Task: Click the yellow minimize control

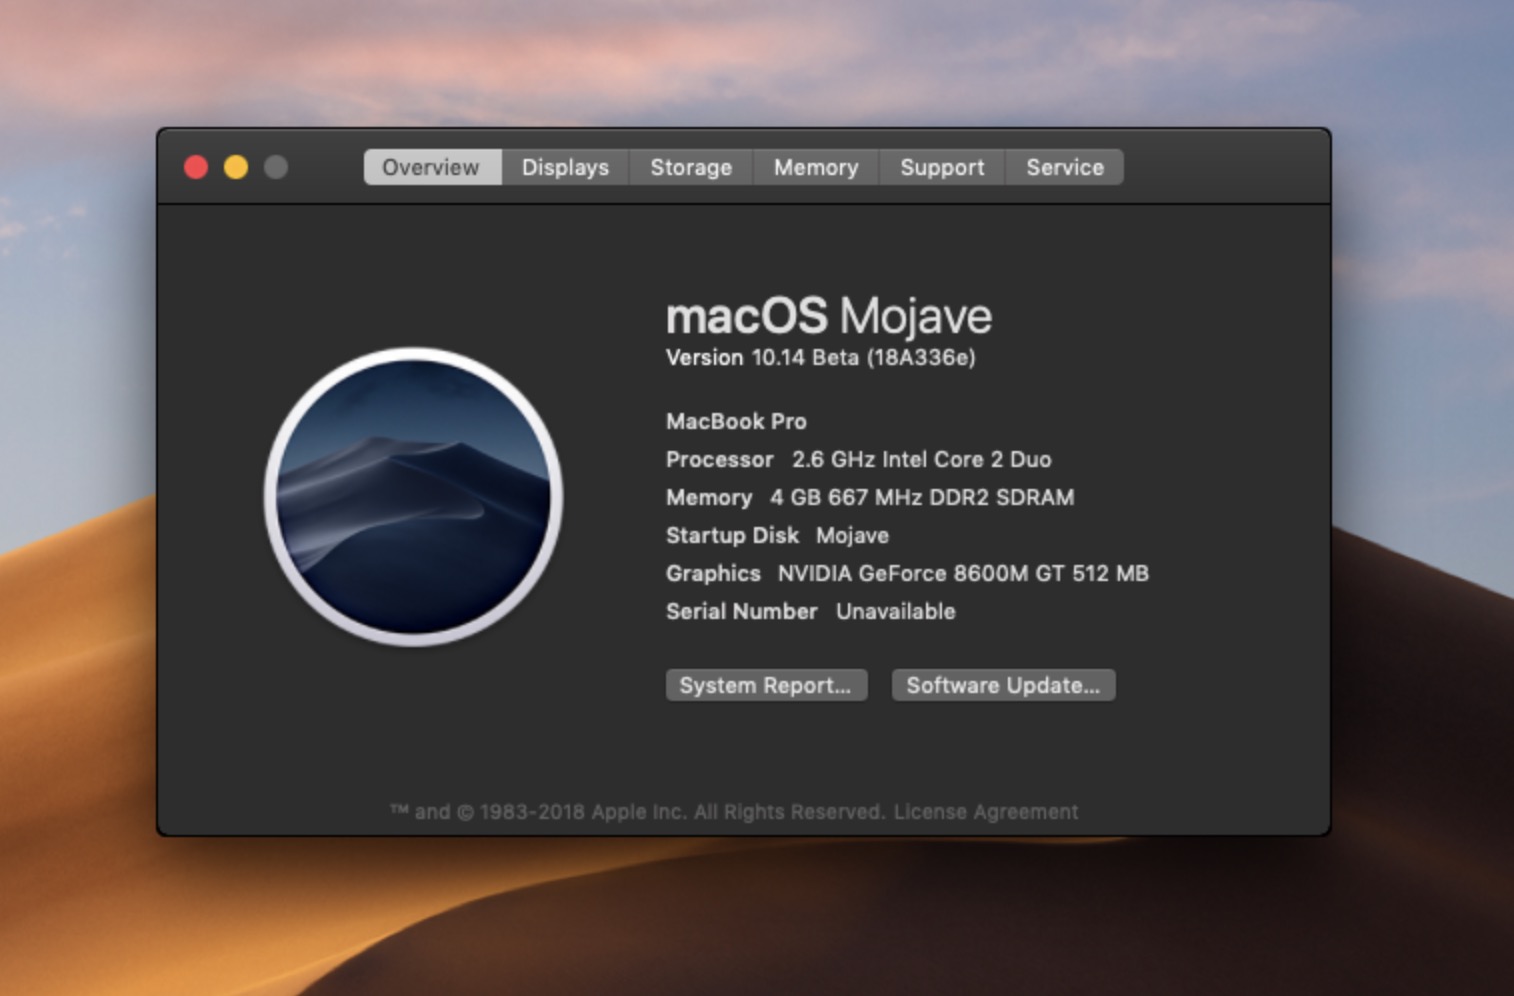Action: pos(235,167)
